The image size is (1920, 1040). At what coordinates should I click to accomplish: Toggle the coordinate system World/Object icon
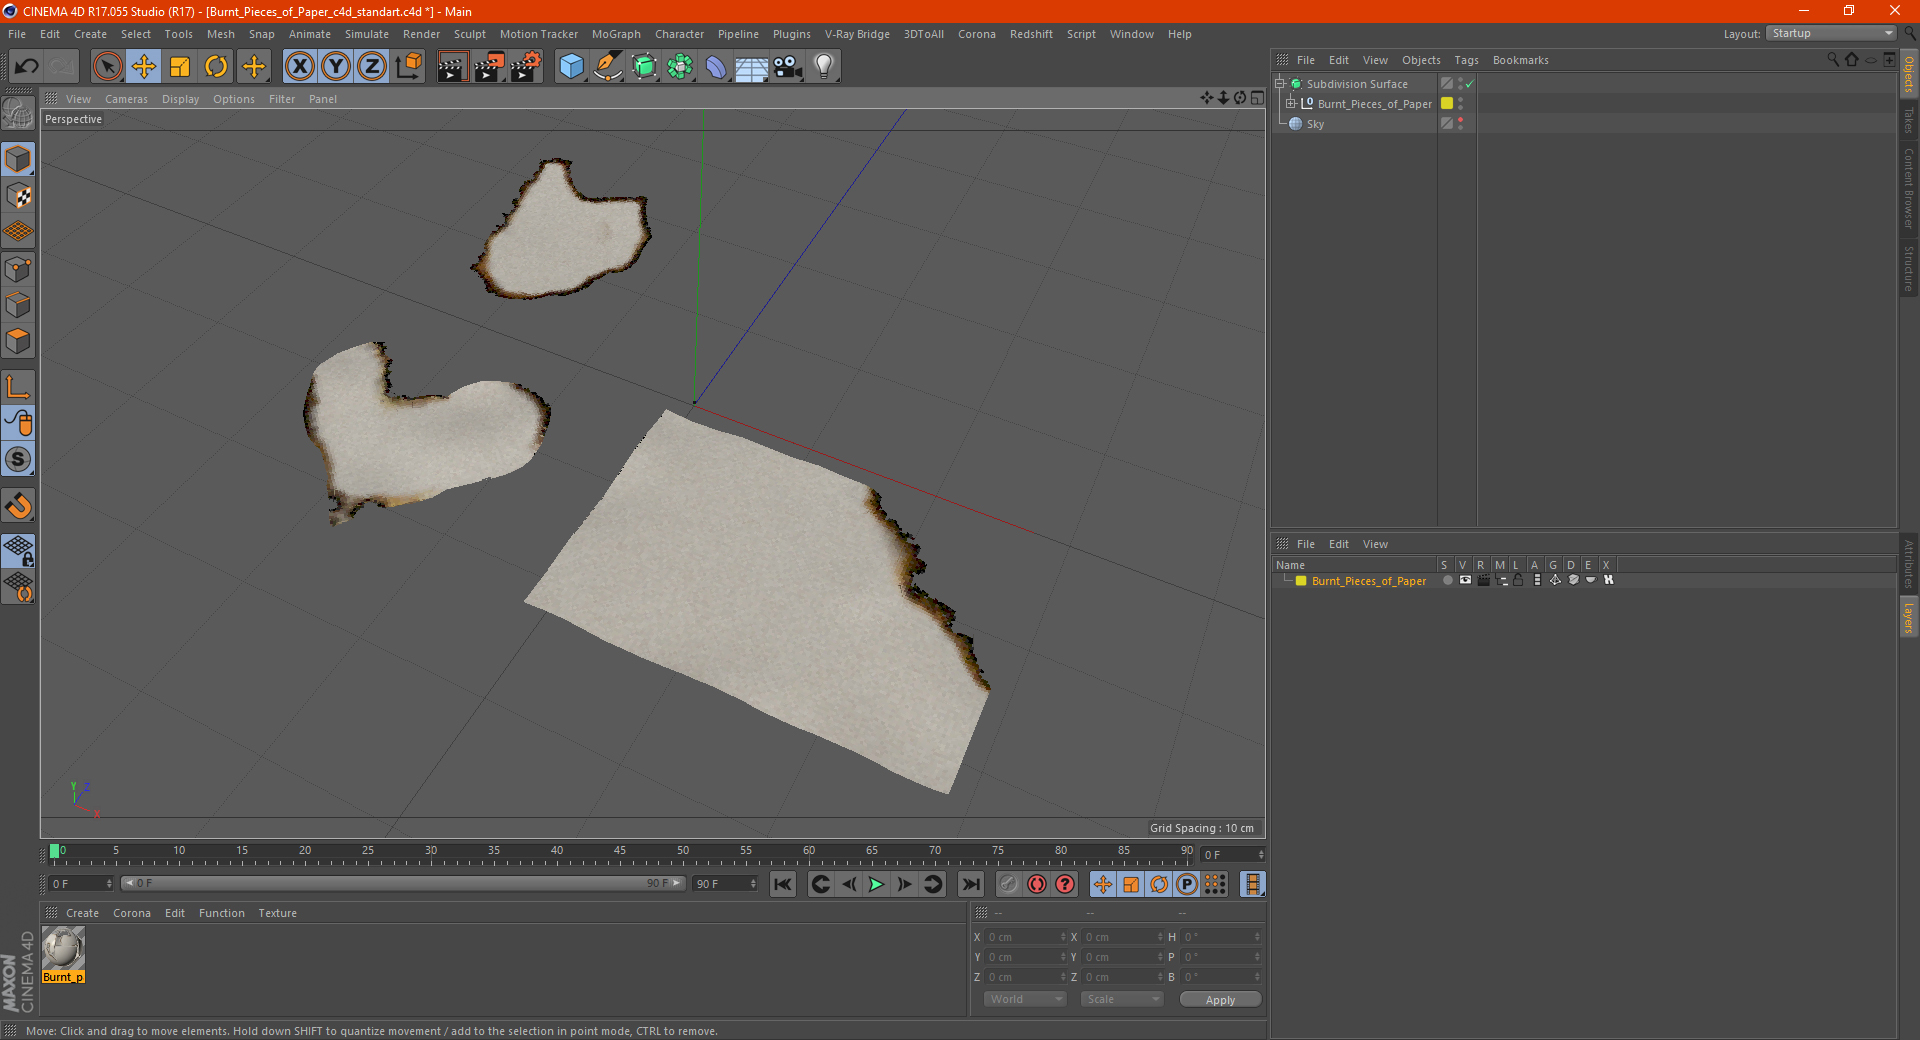408,67
